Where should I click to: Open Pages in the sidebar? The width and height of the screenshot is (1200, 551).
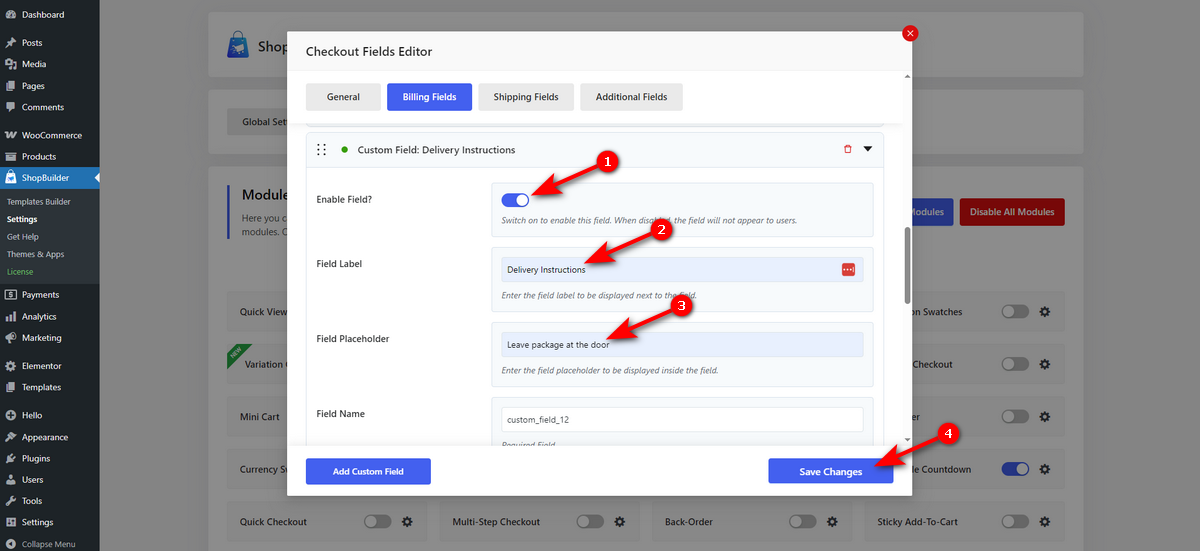(x=33, y=86)
